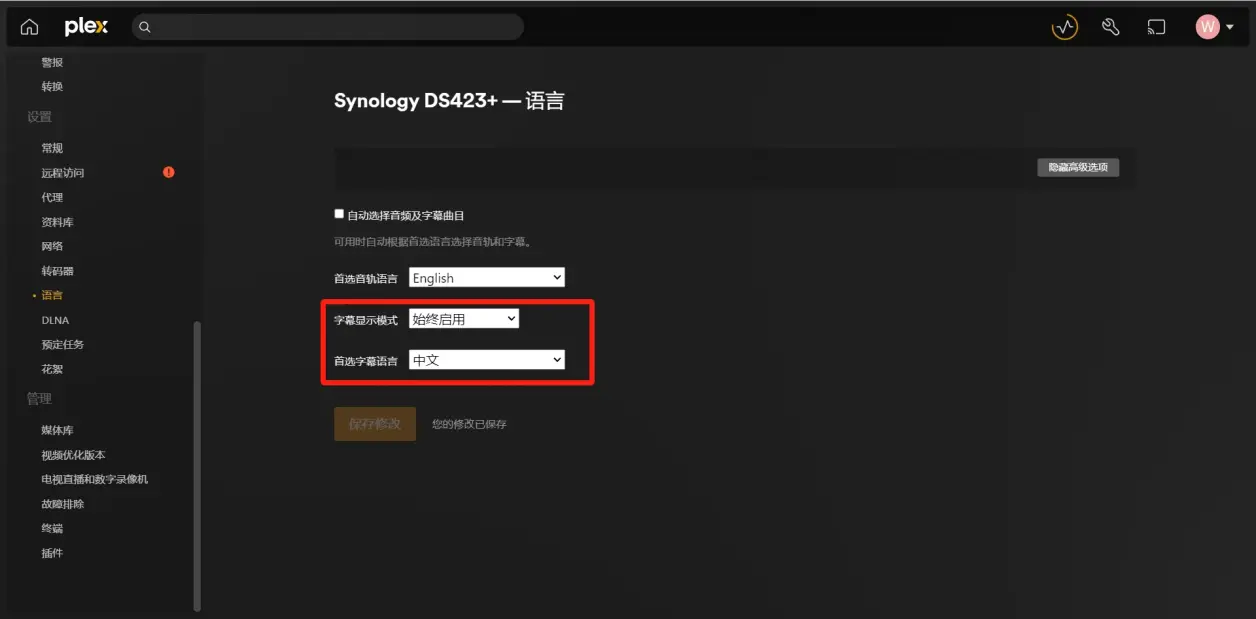This screenshot has height=619, width=1256.
Task: Open DLNA settings in the sidebar
Action: 55,320
